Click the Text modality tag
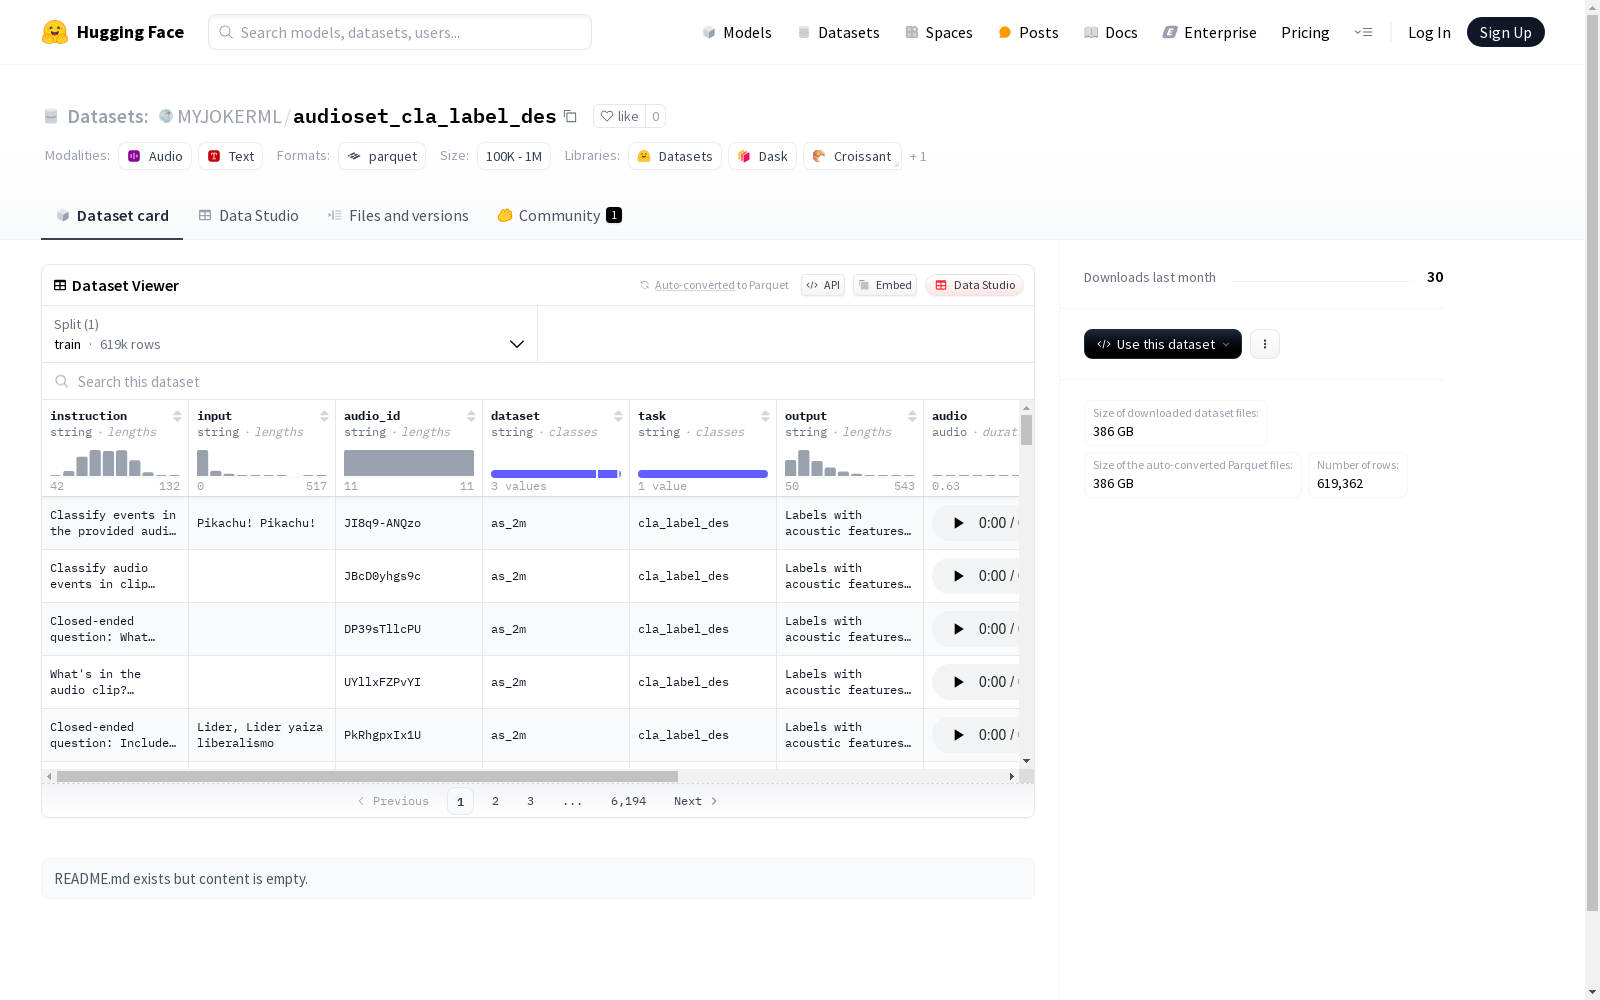 [231, 156]
